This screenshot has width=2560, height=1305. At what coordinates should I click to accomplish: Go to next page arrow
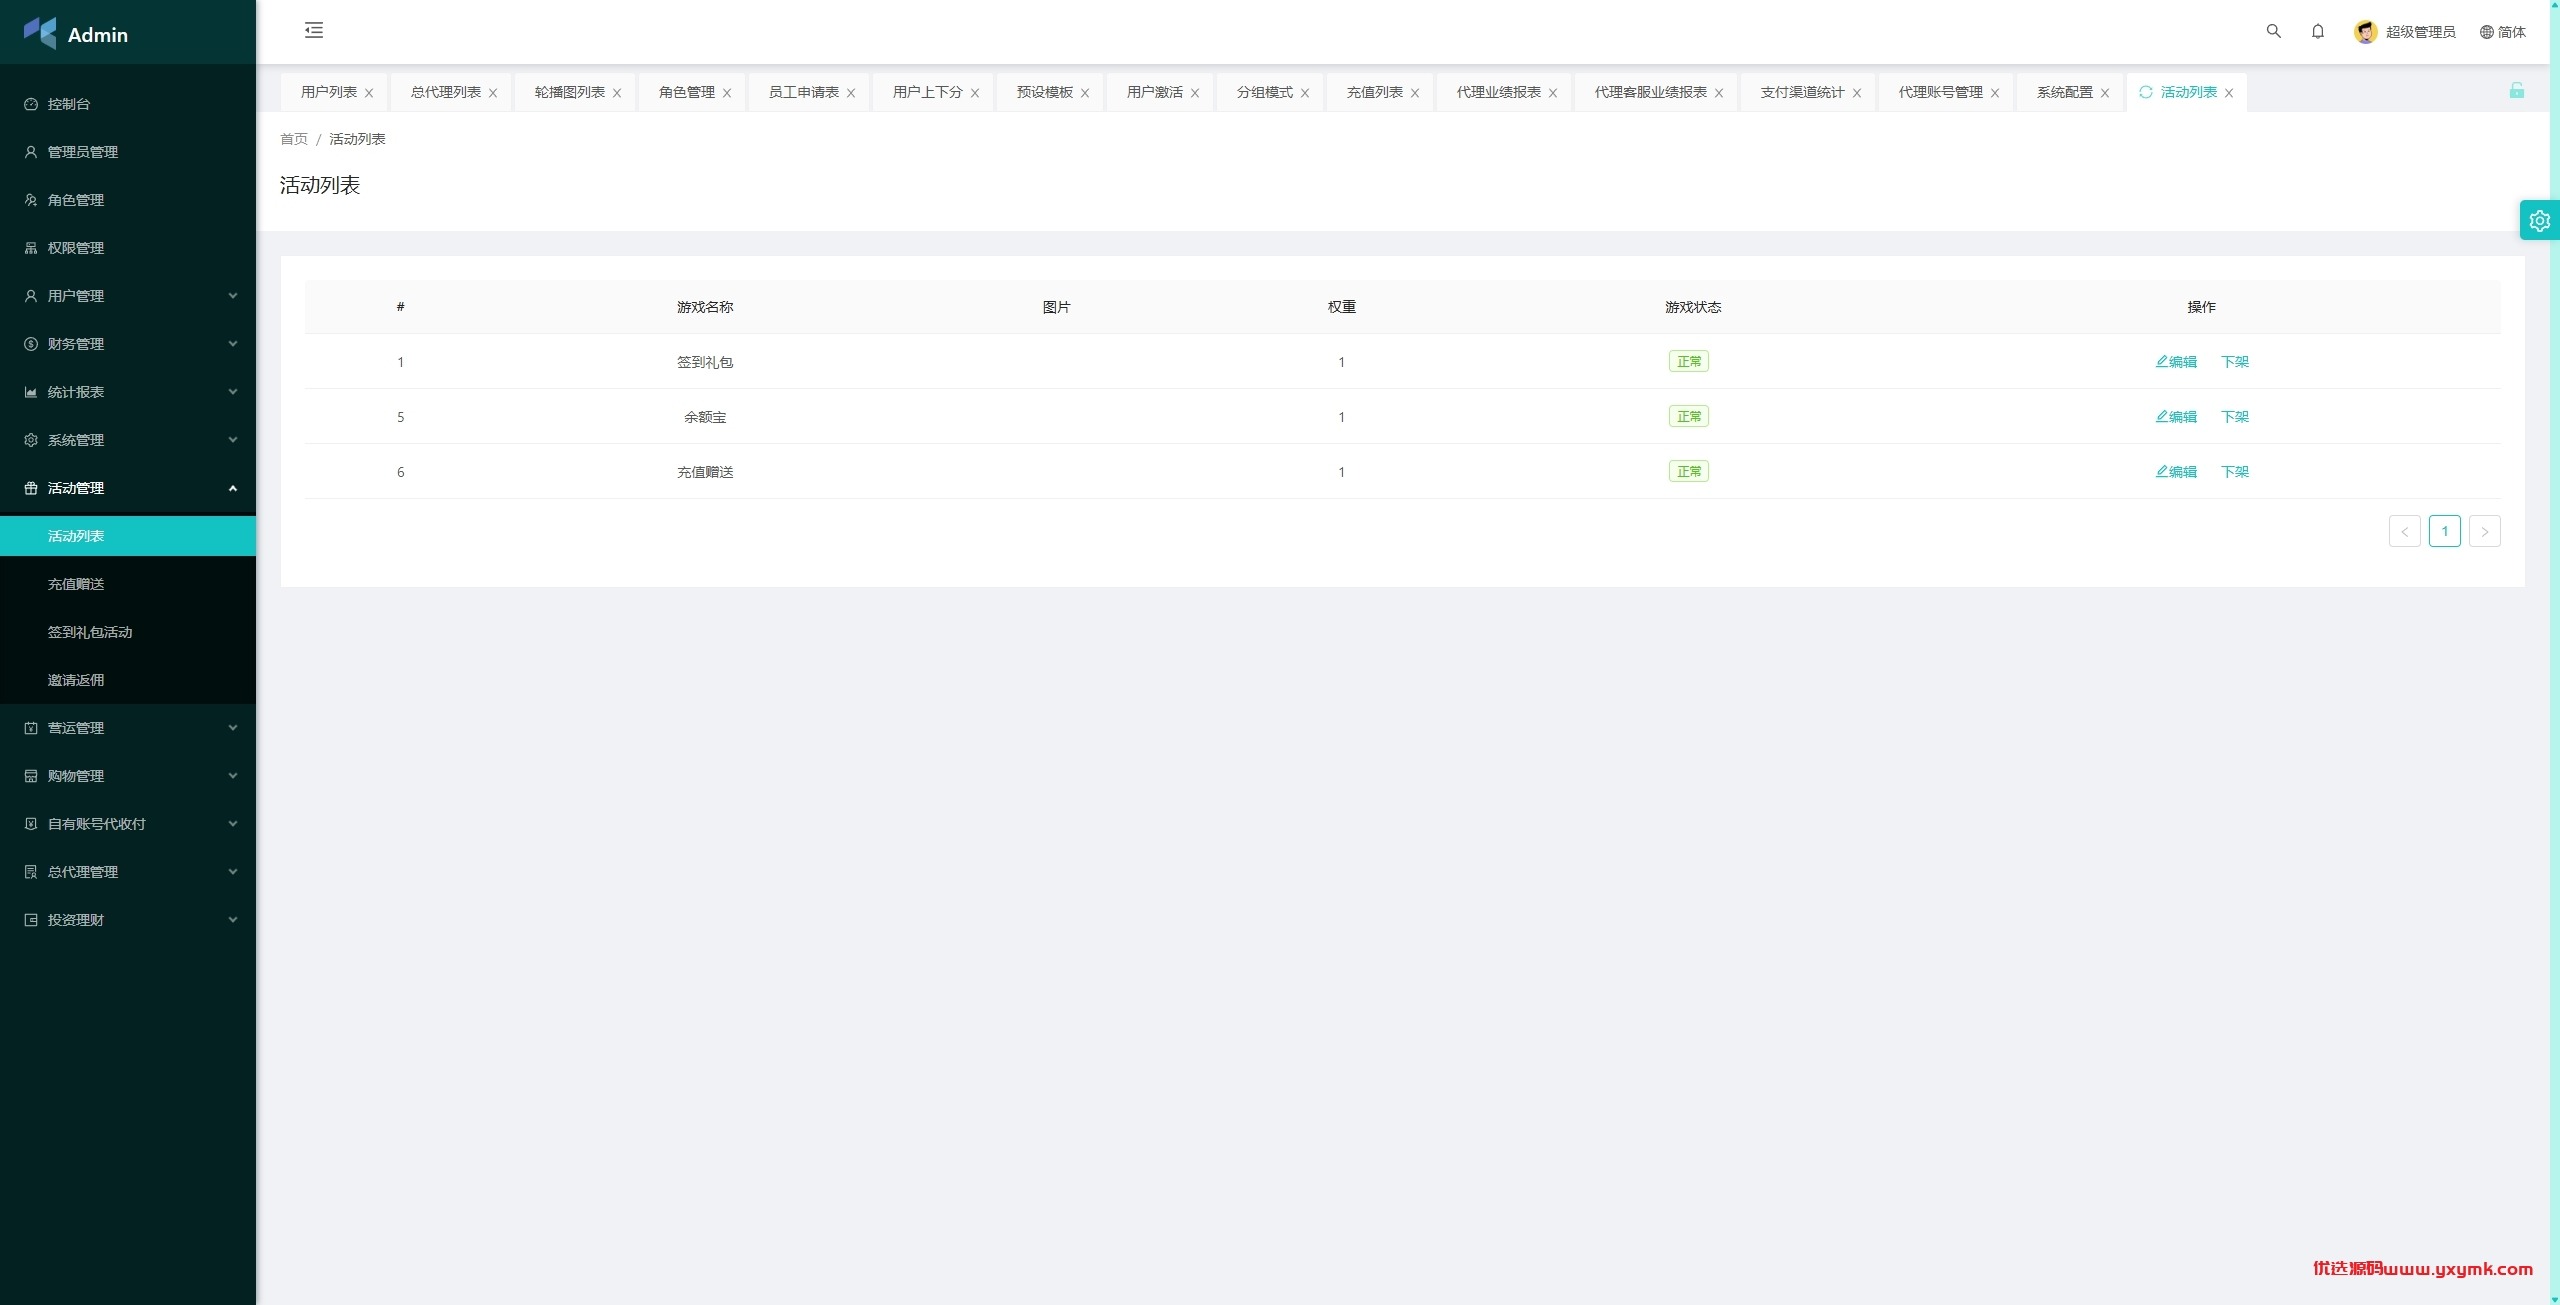(x=2484, y=531)
